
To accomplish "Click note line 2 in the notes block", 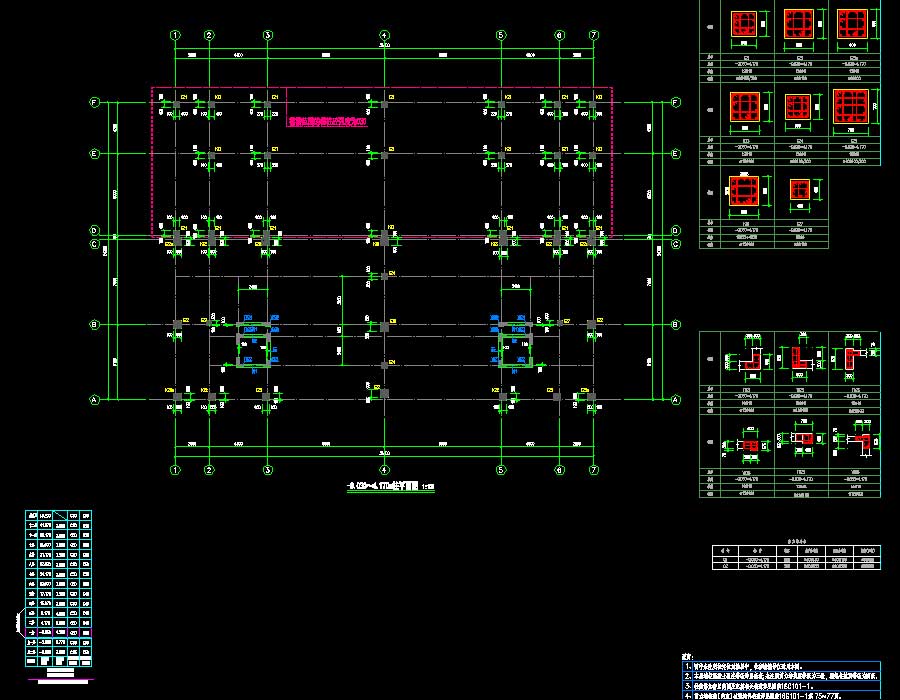I will (781, 676).
